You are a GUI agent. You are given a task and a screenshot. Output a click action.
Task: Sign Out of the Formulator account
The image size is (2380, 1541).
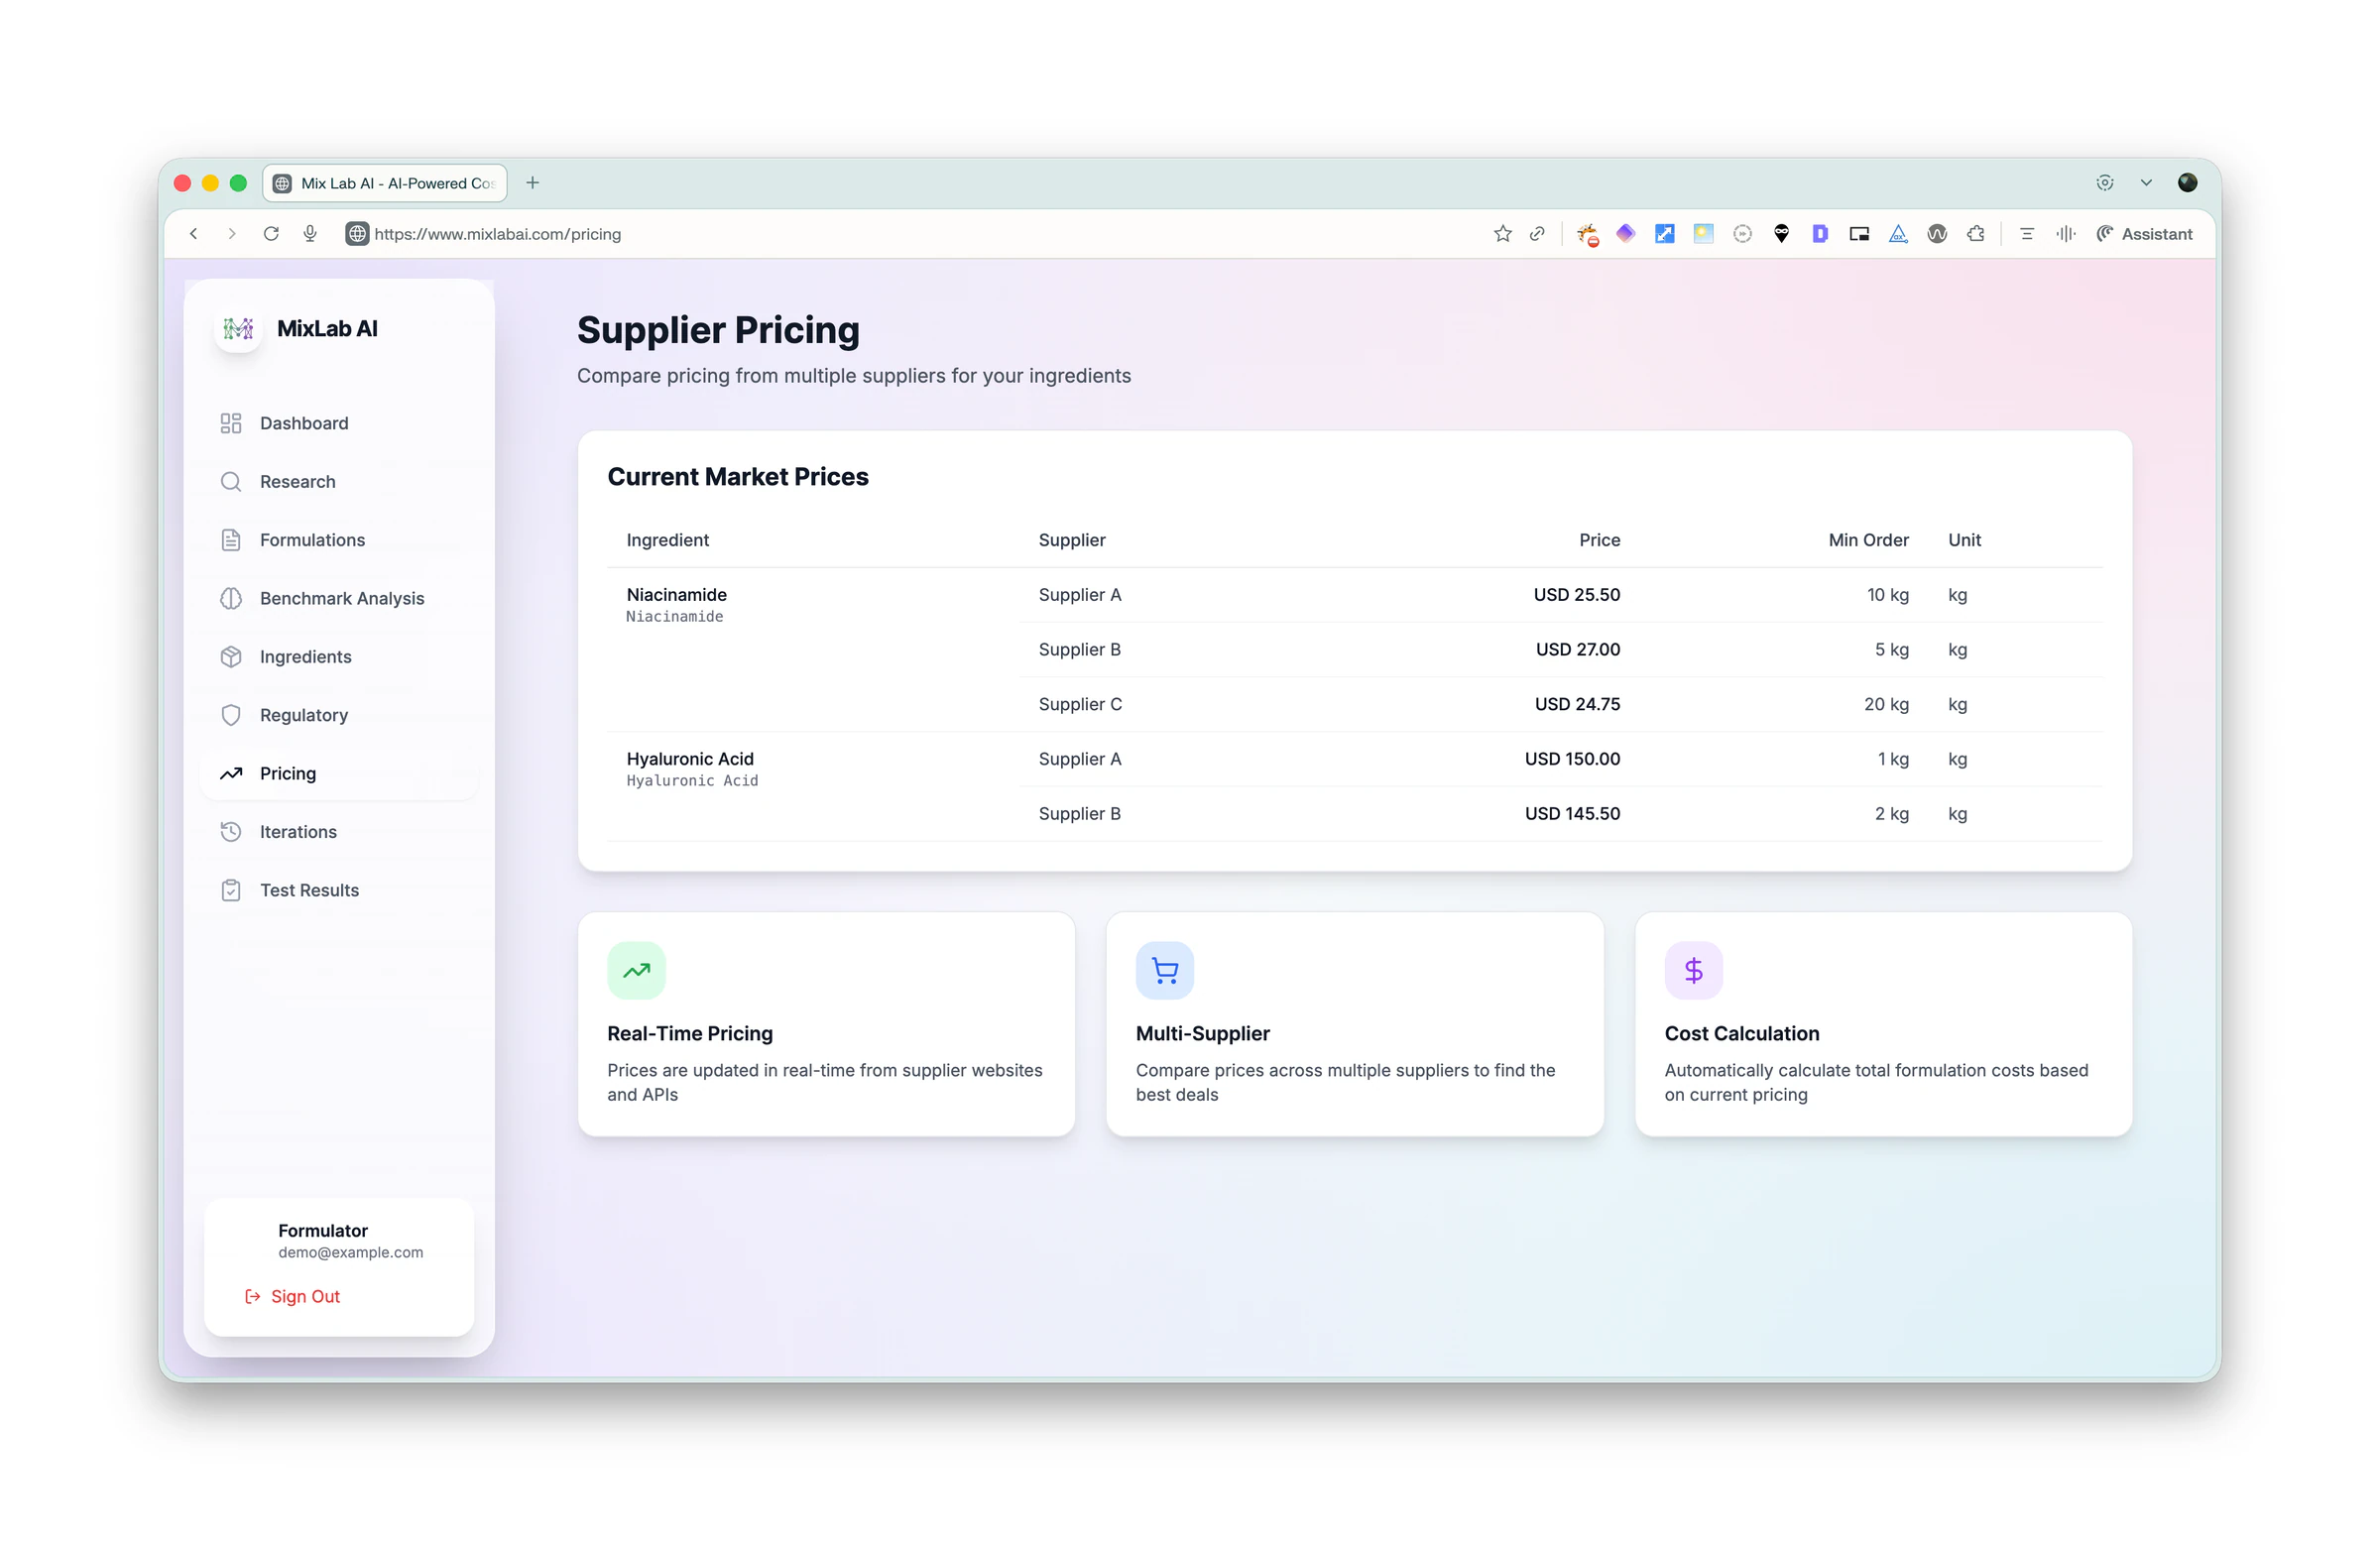point(293,1296)
